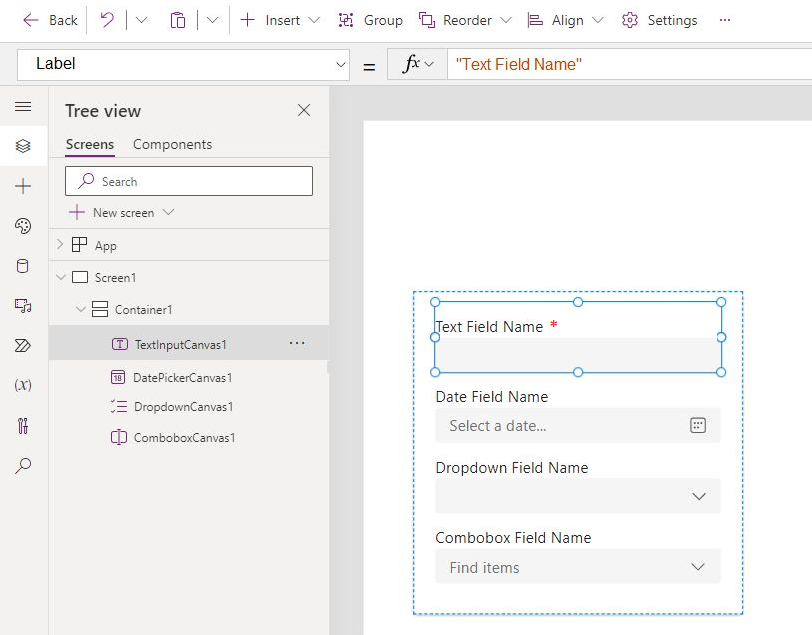This screenshot has height=635, width=812.
Task: Click the bottom-right selection handle
Action: coord(721,372)
